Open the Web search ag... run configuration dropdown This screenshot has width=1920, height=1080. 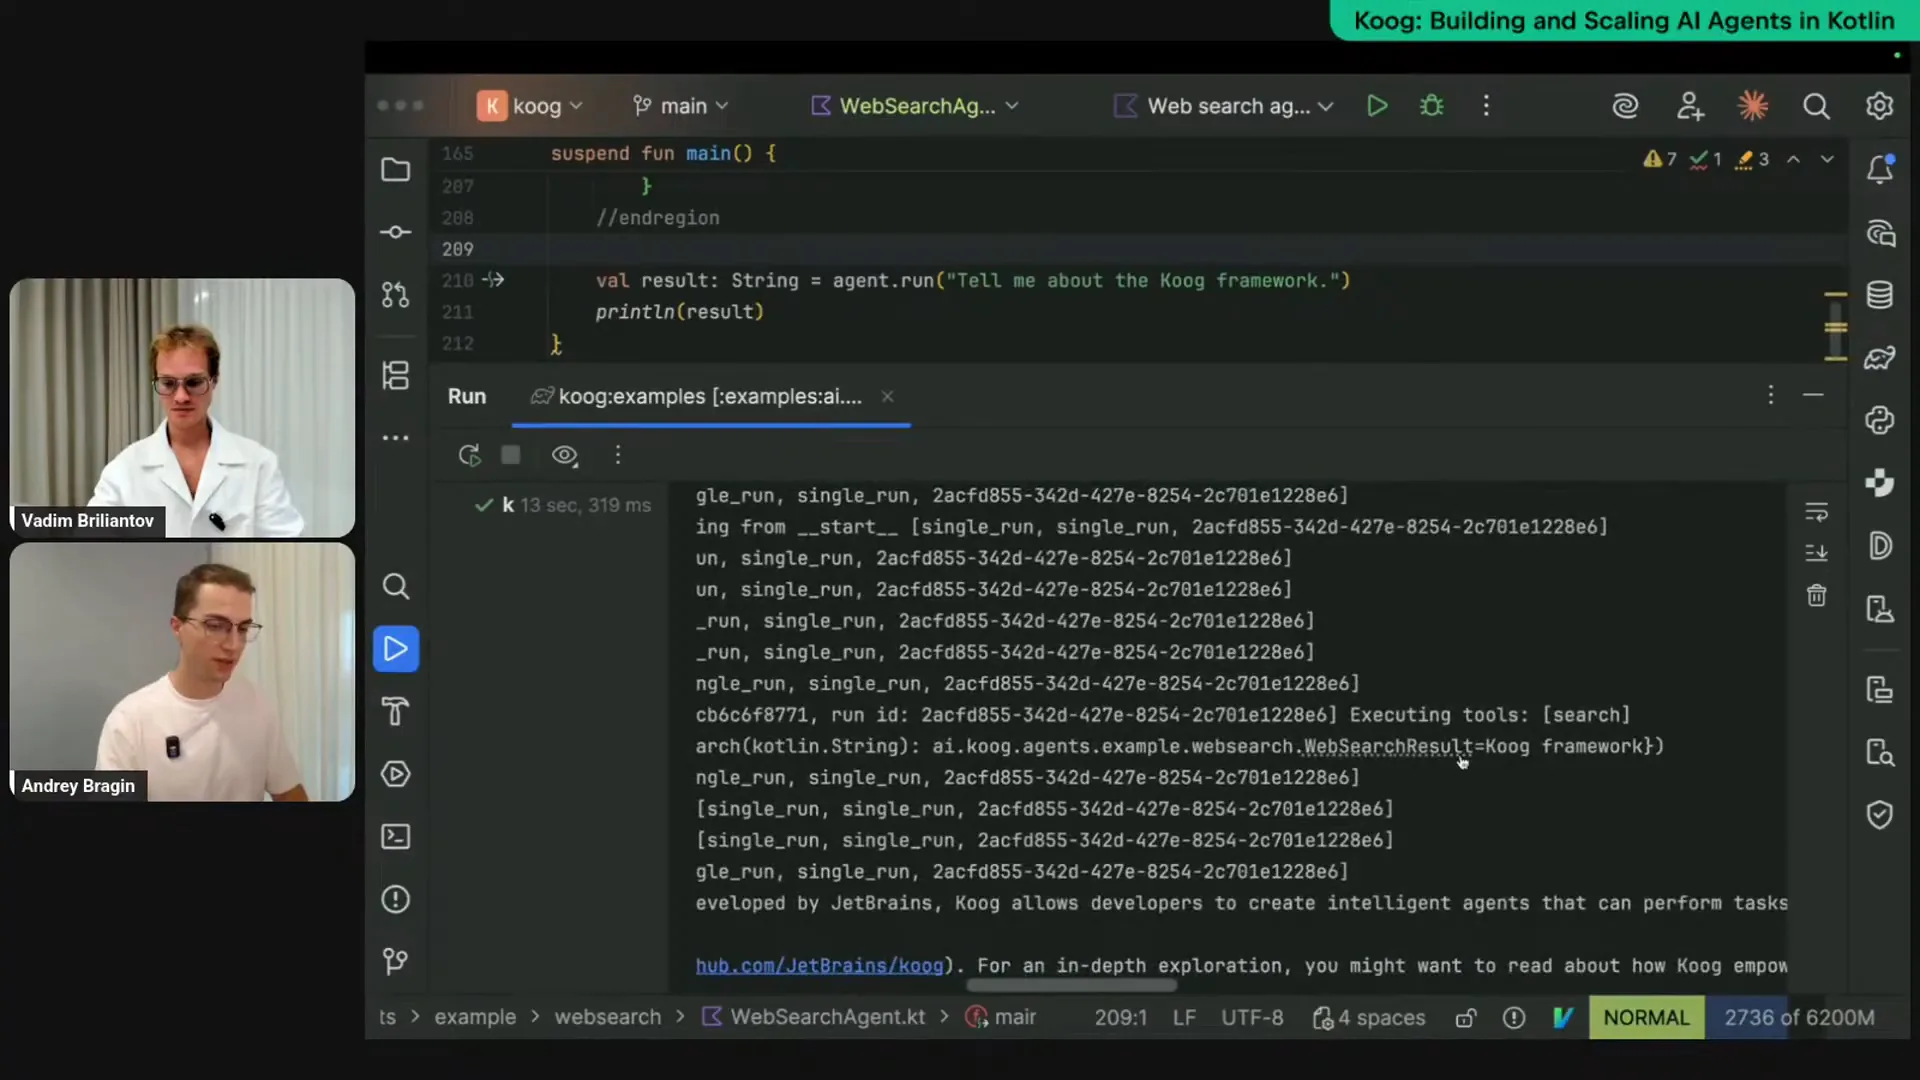1224,106
